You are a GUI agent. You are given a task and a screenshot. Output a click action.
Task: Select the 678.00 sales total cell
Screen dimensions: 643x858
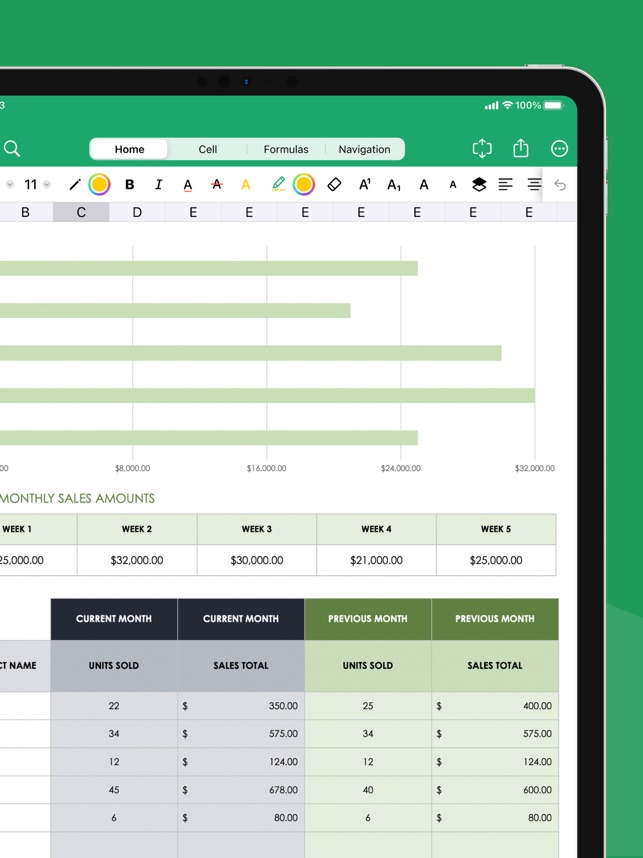pos(241,790)
